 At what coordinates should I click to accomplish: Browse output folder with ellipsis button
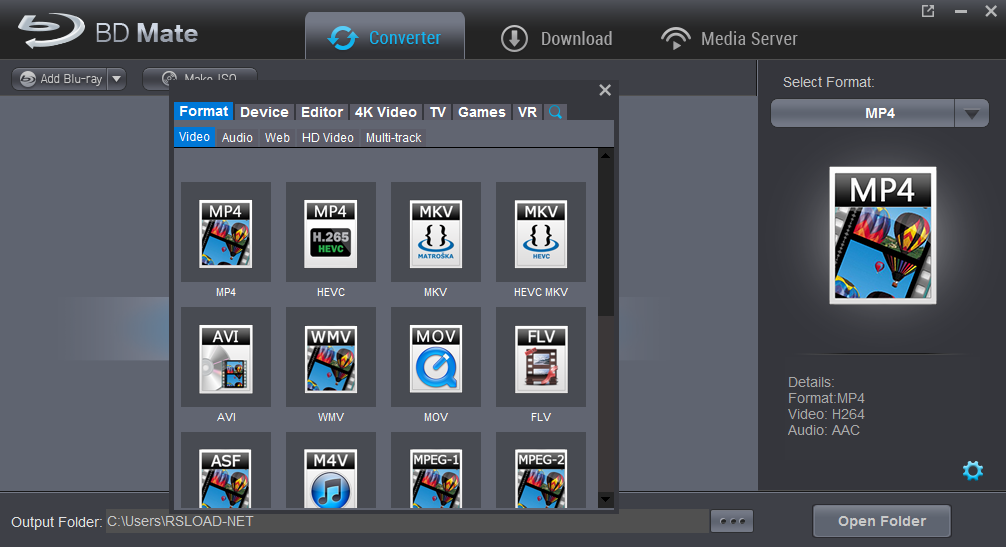point(732,521)
